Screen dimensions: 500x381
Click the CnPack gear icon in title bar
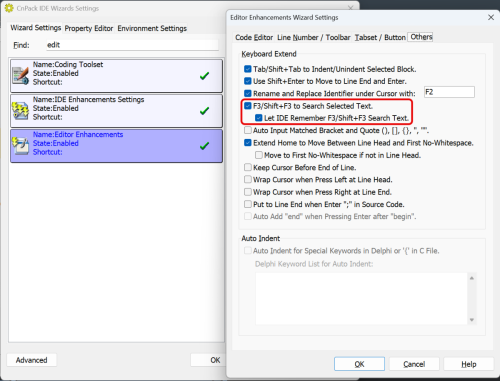click(9, 8)
